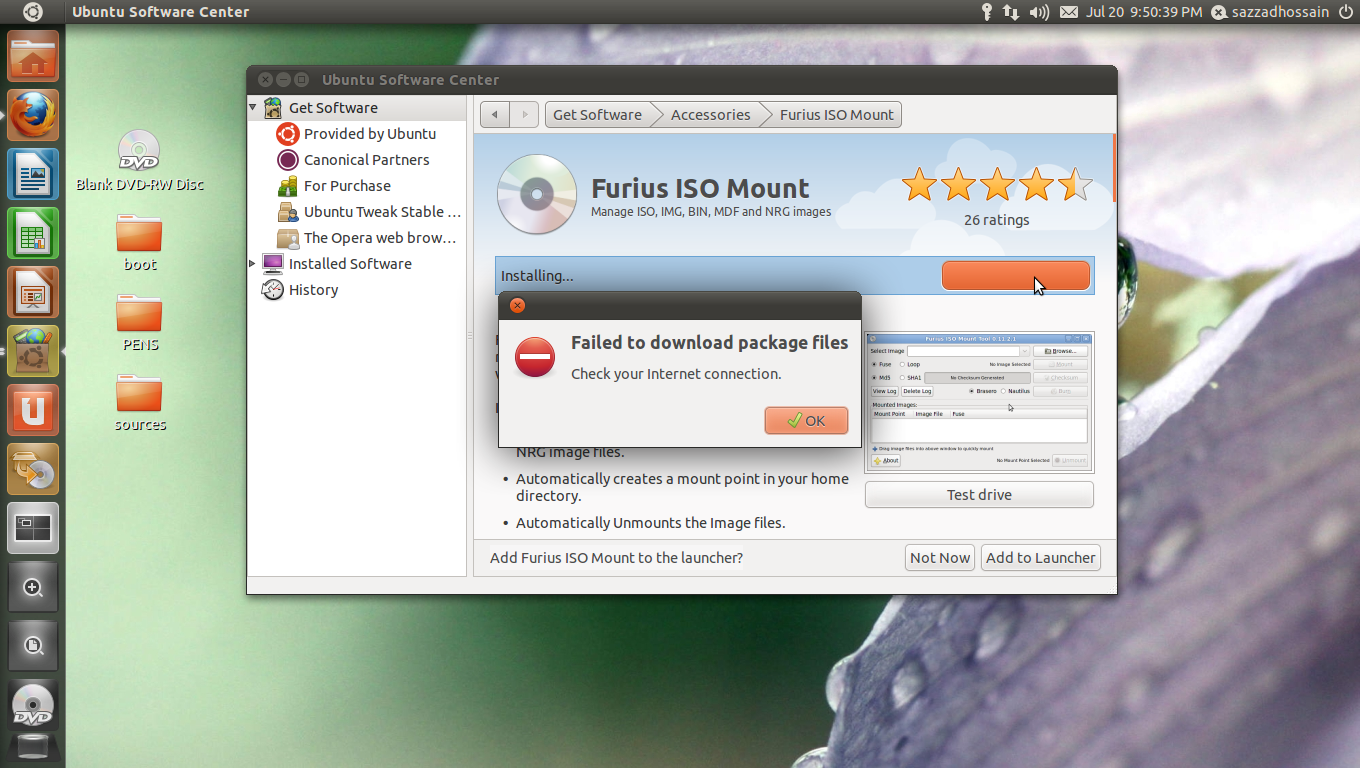The image size is (1360, 768).
Task: Launch Firefox from the Unity launcher
Action: (34, 115)
